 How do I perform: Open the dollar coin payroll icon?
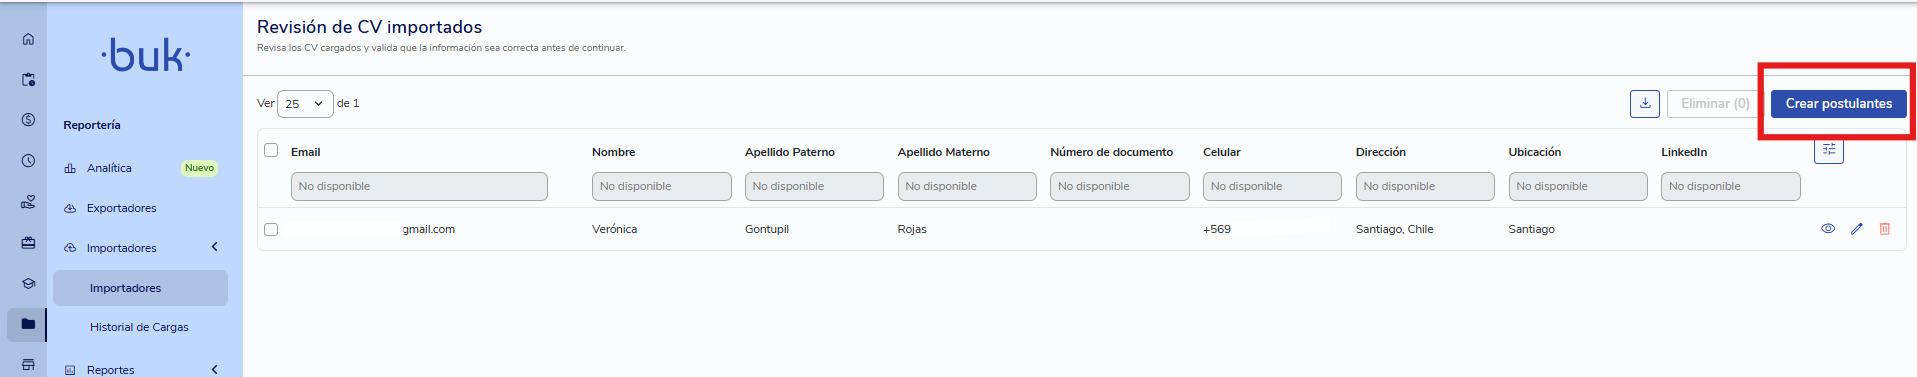(x=28, y=120)
